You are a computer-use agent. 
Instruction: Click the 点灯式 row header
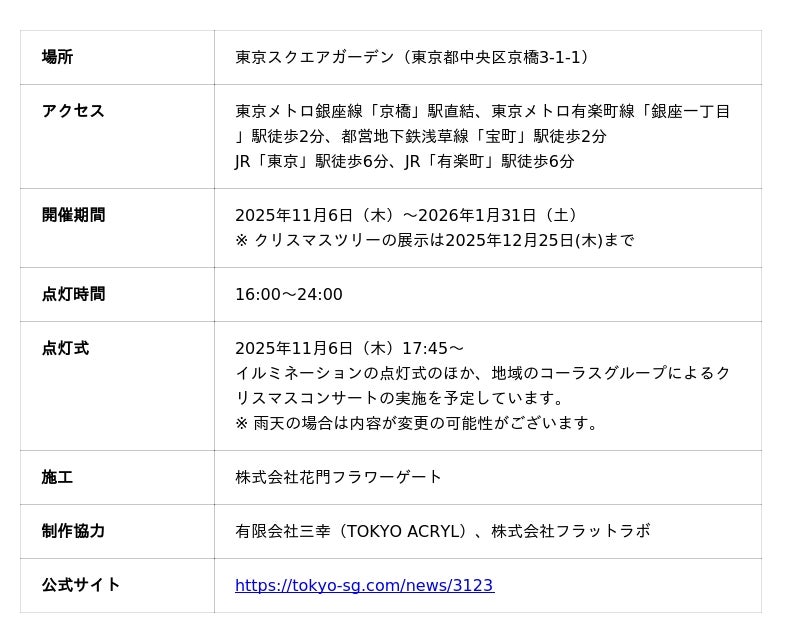(x=65, y=348)
